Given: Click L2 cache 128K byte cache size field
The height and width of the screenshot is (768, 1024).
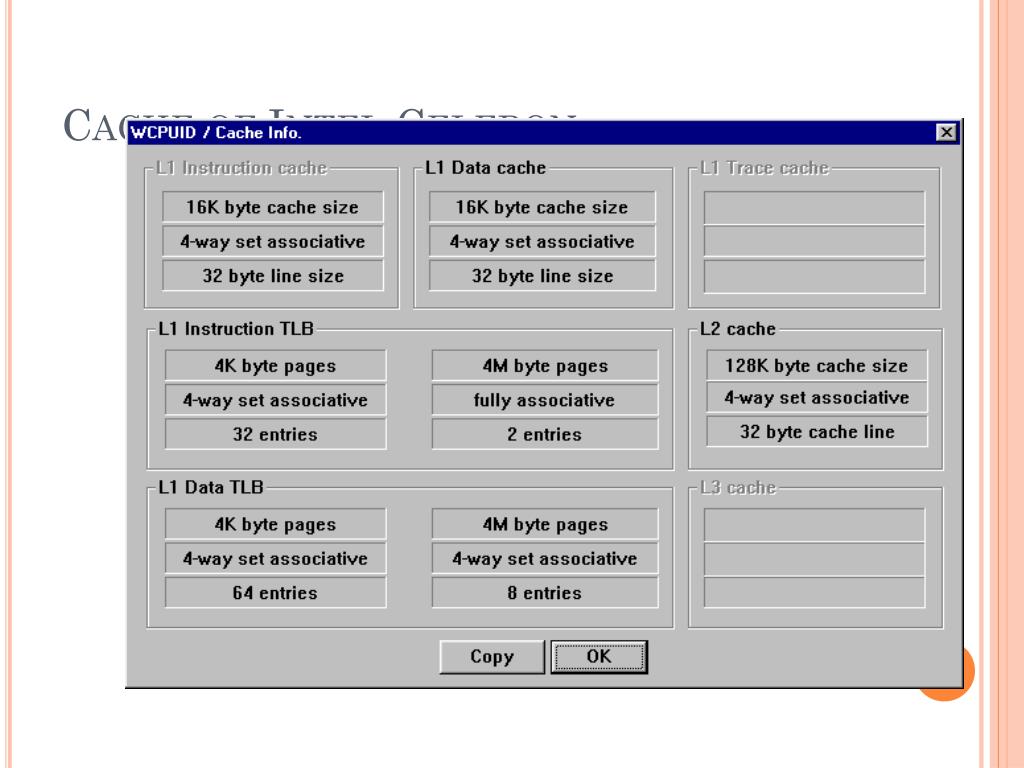Looking at the screenshot, I should pyautogui.click(x=816, y=365).
